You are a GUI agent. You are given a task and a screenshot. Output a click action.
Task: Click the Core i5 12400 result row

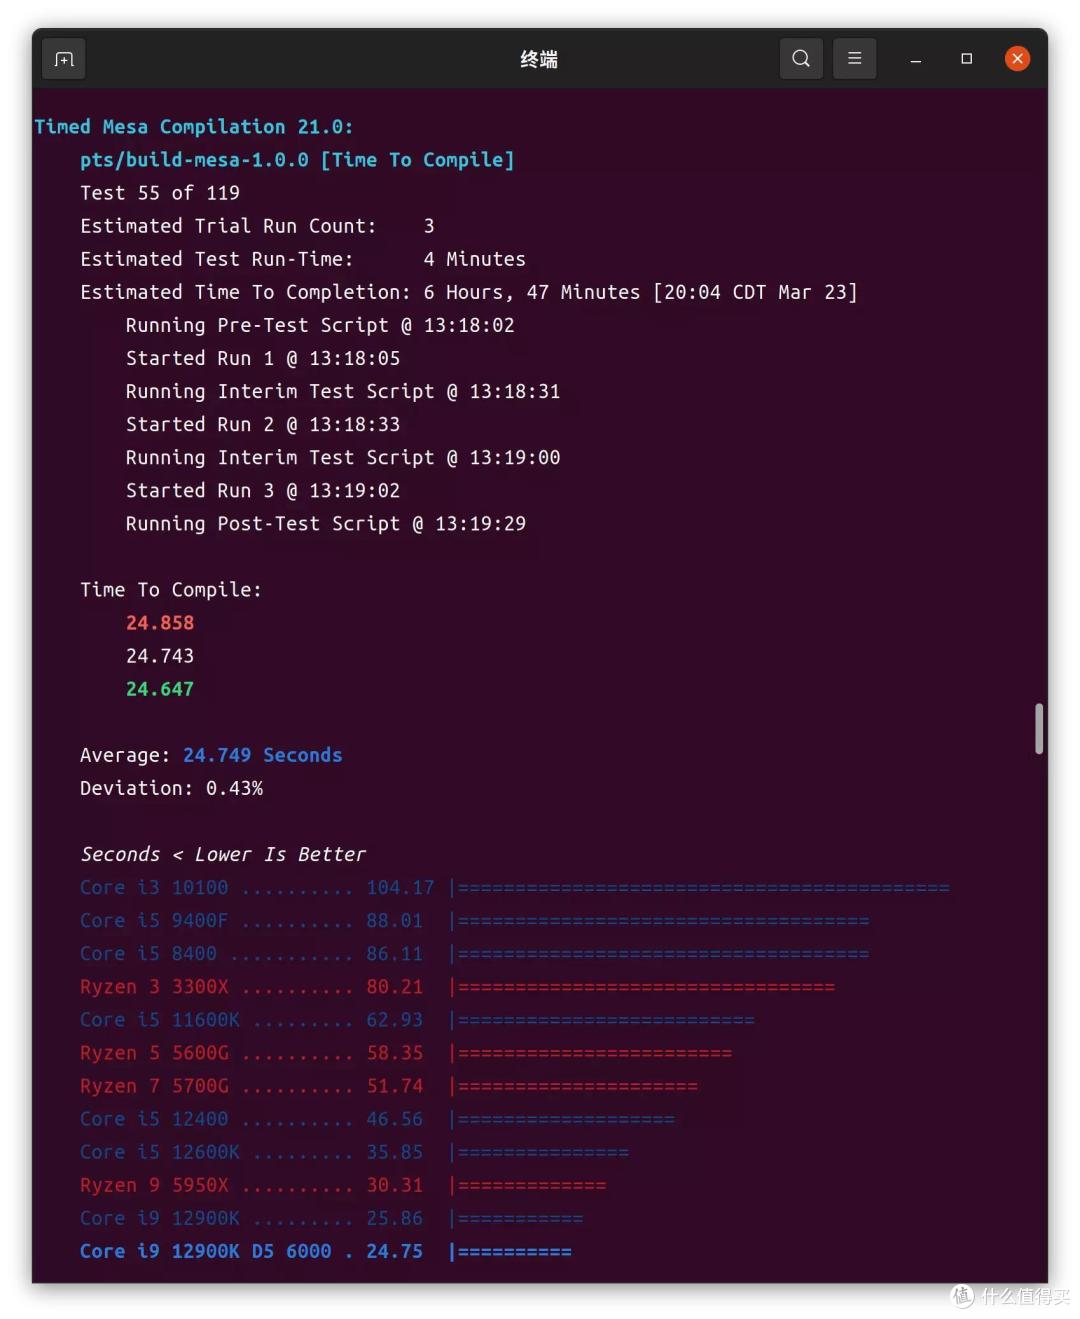pyautogui.click(x=378, y=1118)
